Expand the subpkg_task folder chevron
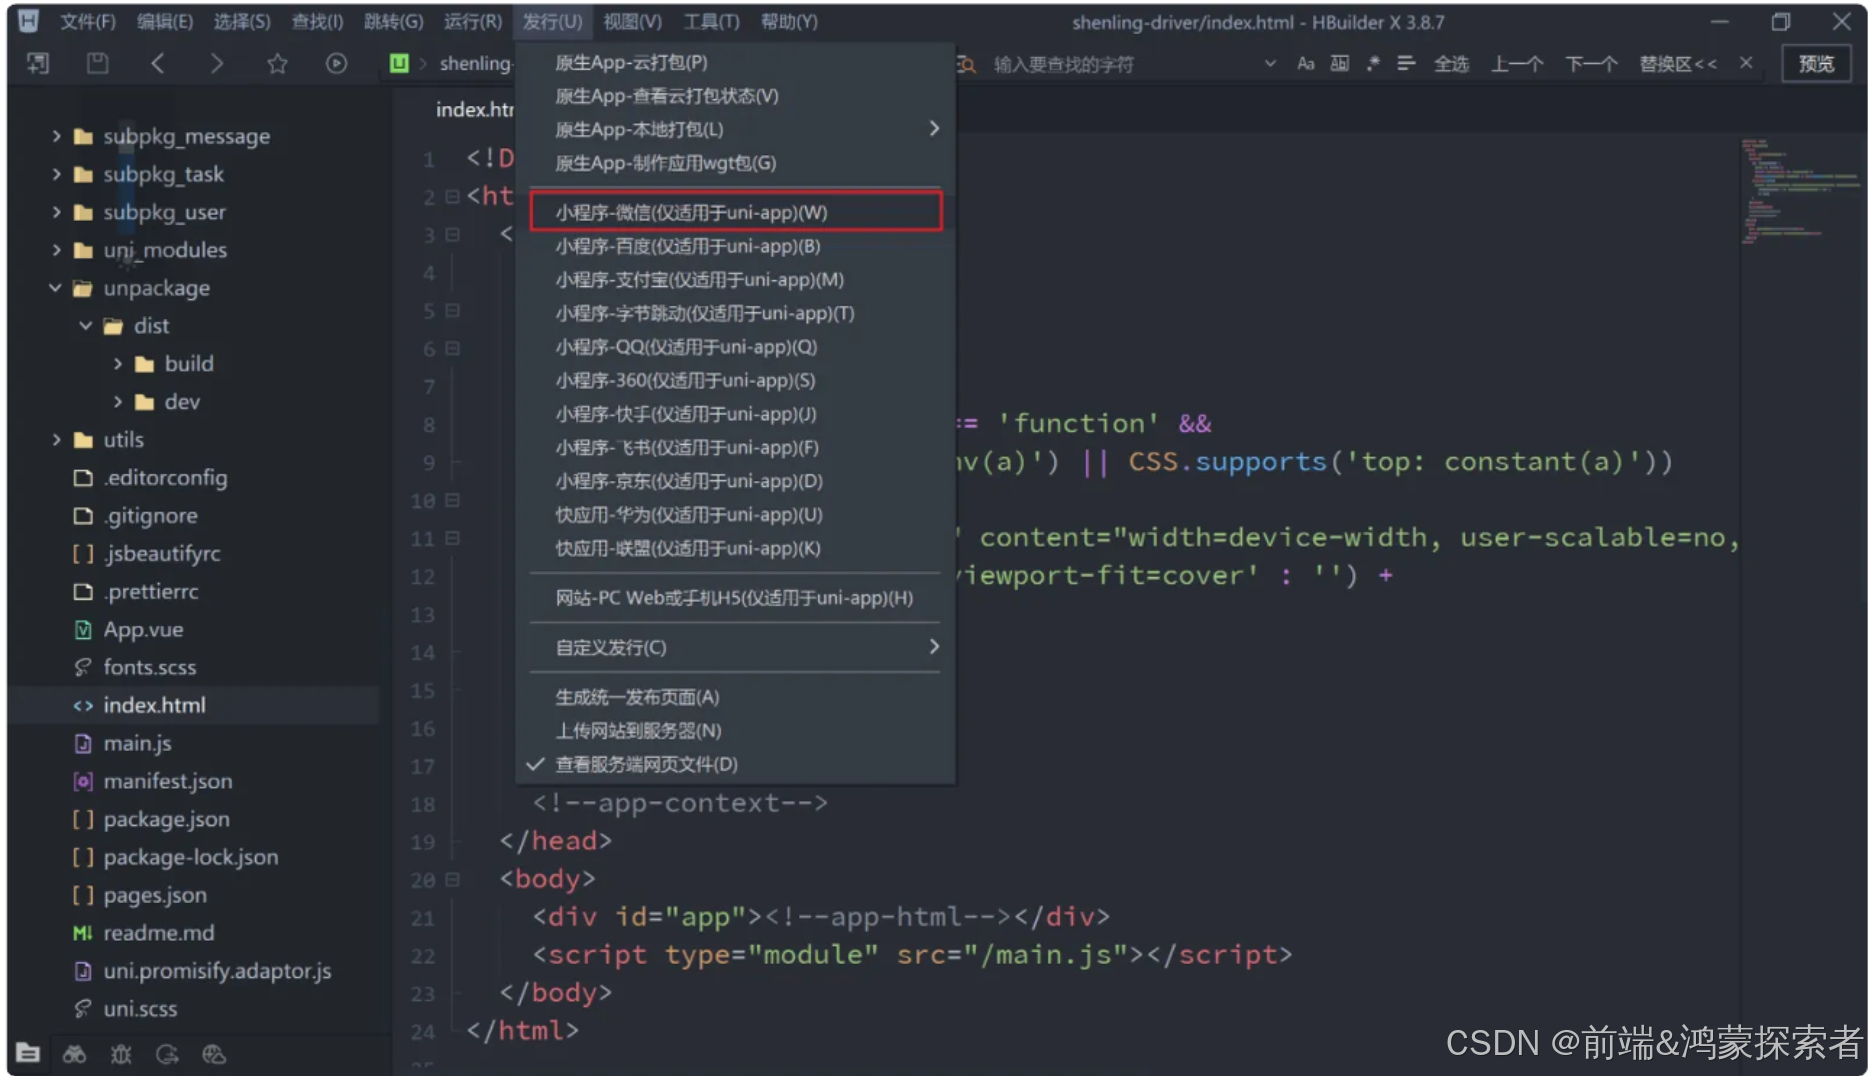Viewport: 1869px width, 1076px height. point(56,174)
